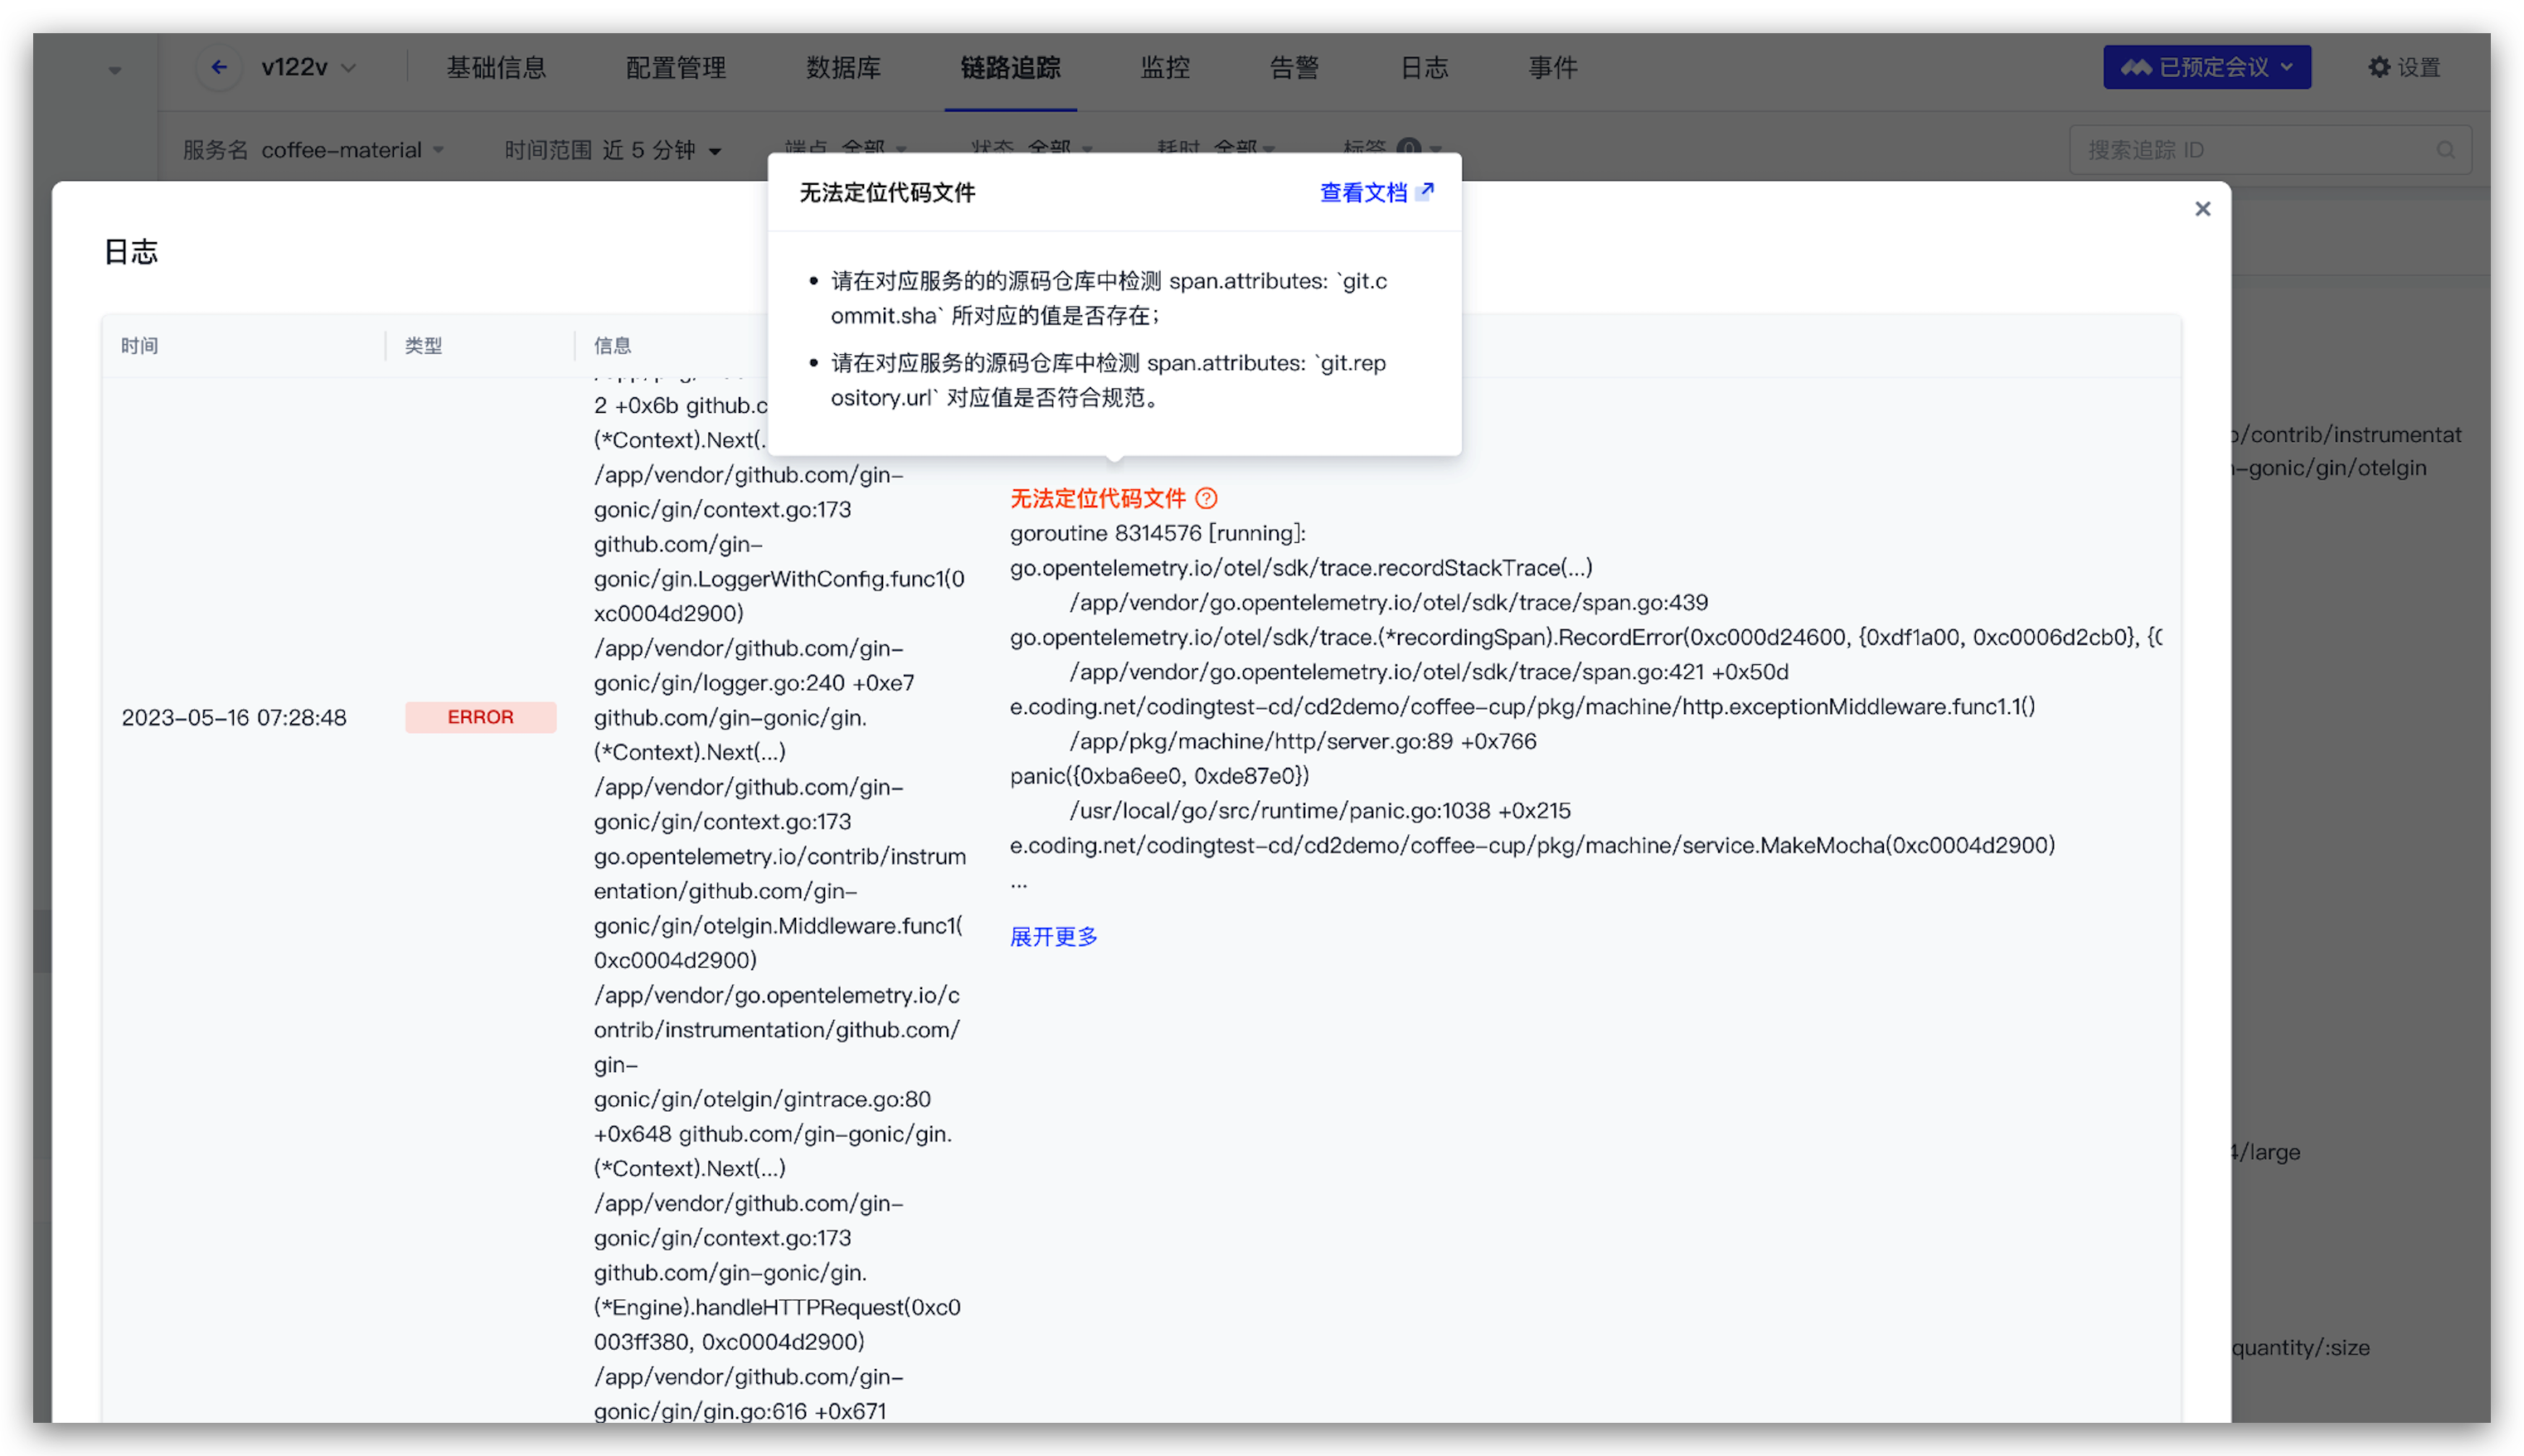Viewport: 2524px width, 1456px height.
Task: Click the ERROR type badge
Action: [x=480, y=717]
